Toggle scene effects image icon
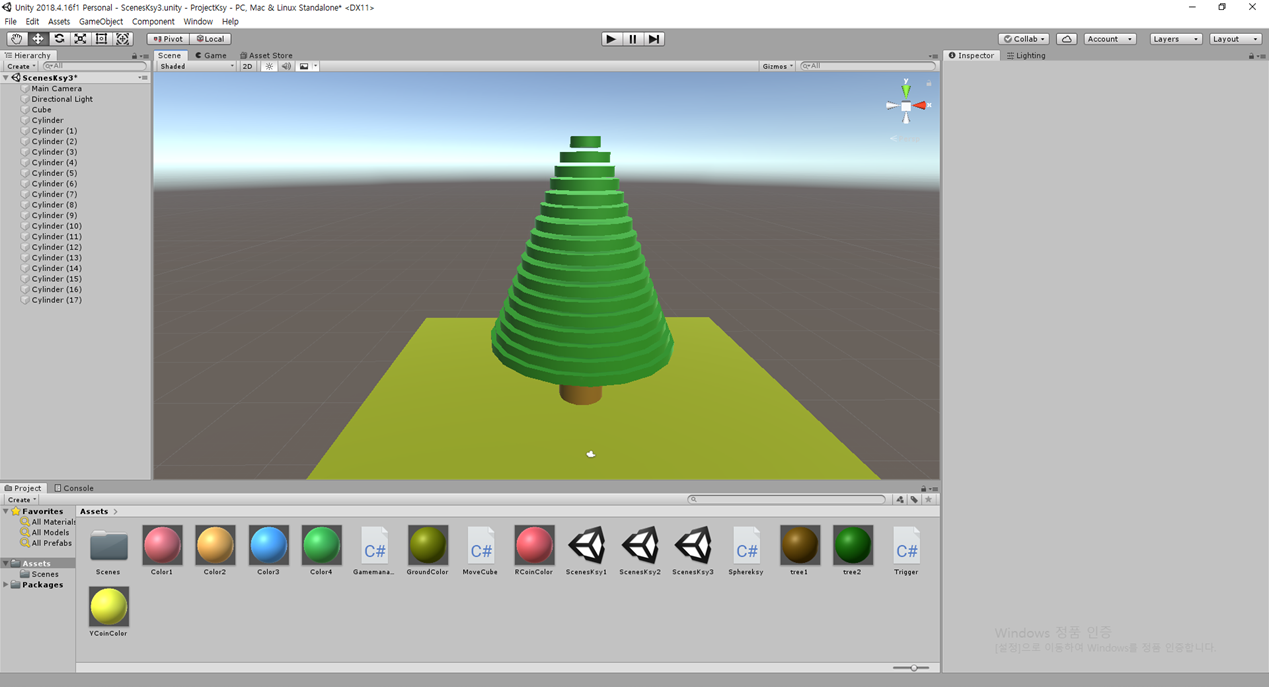 point(304,66)
